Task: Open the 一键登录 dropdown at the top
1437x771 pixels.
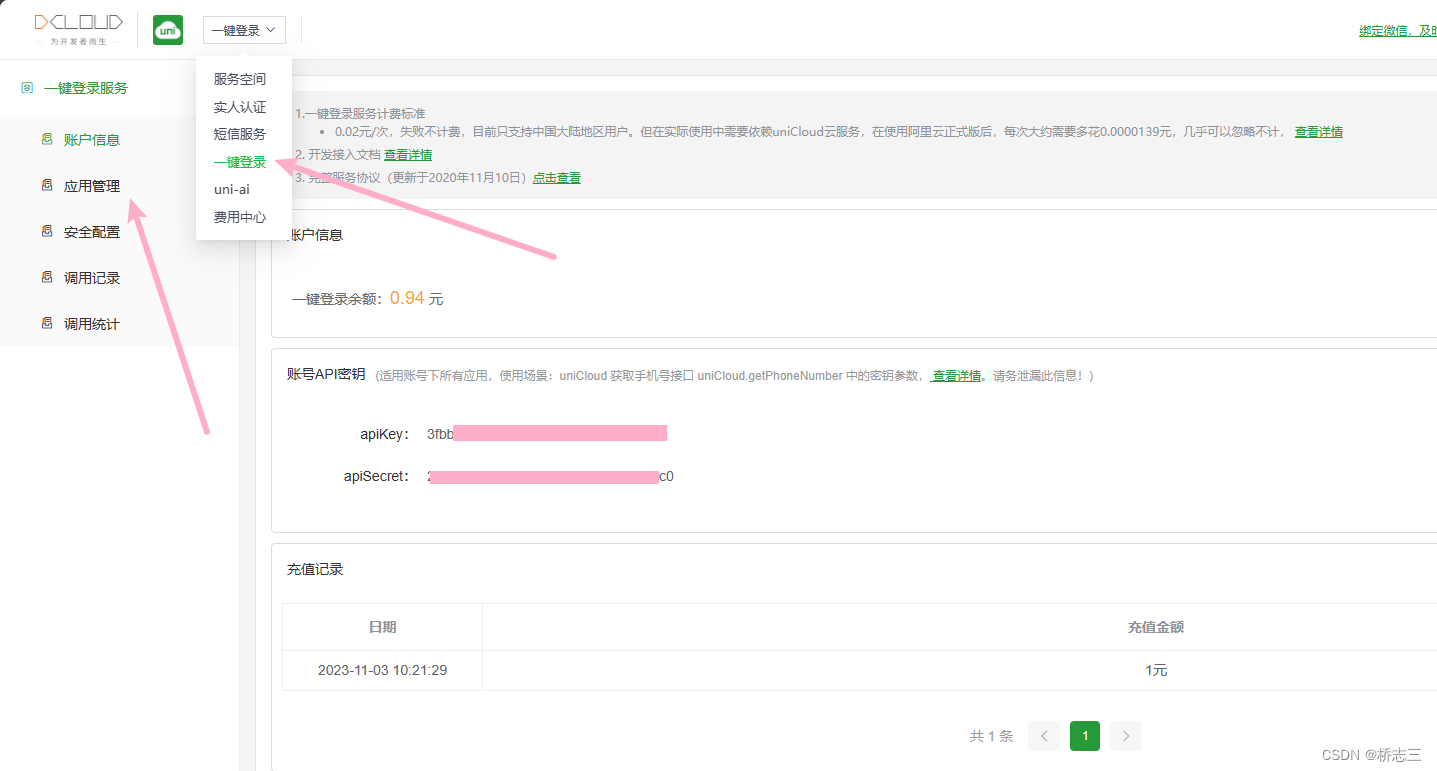Action: pos(243,29)
